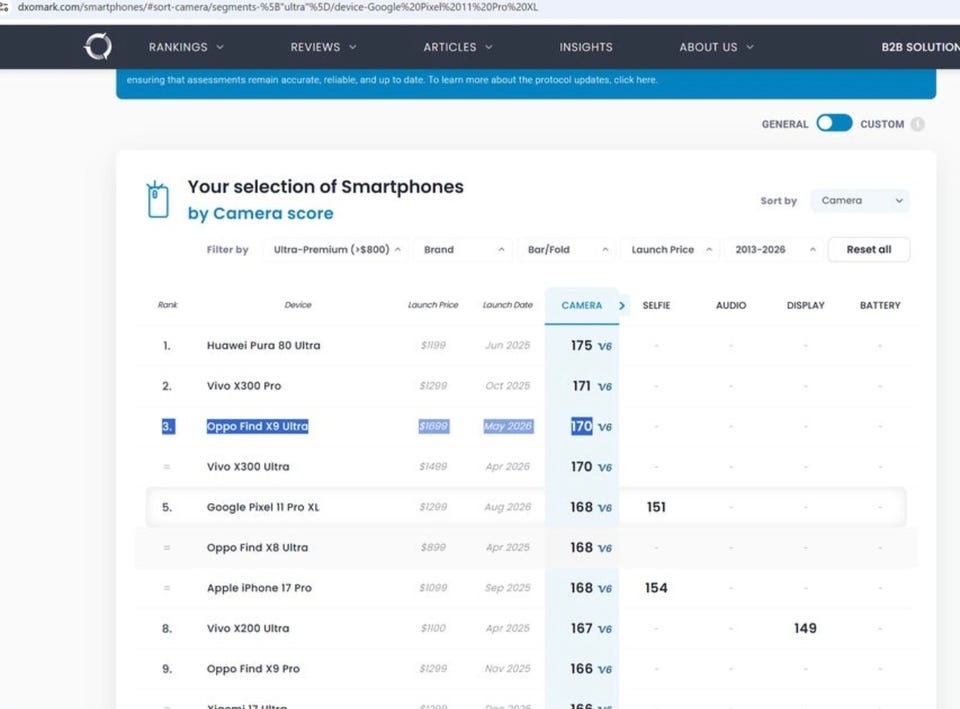Open the Vivo X300 Pro entry
The width and height of the screenshot is (960, 709).
pos(244,386)
